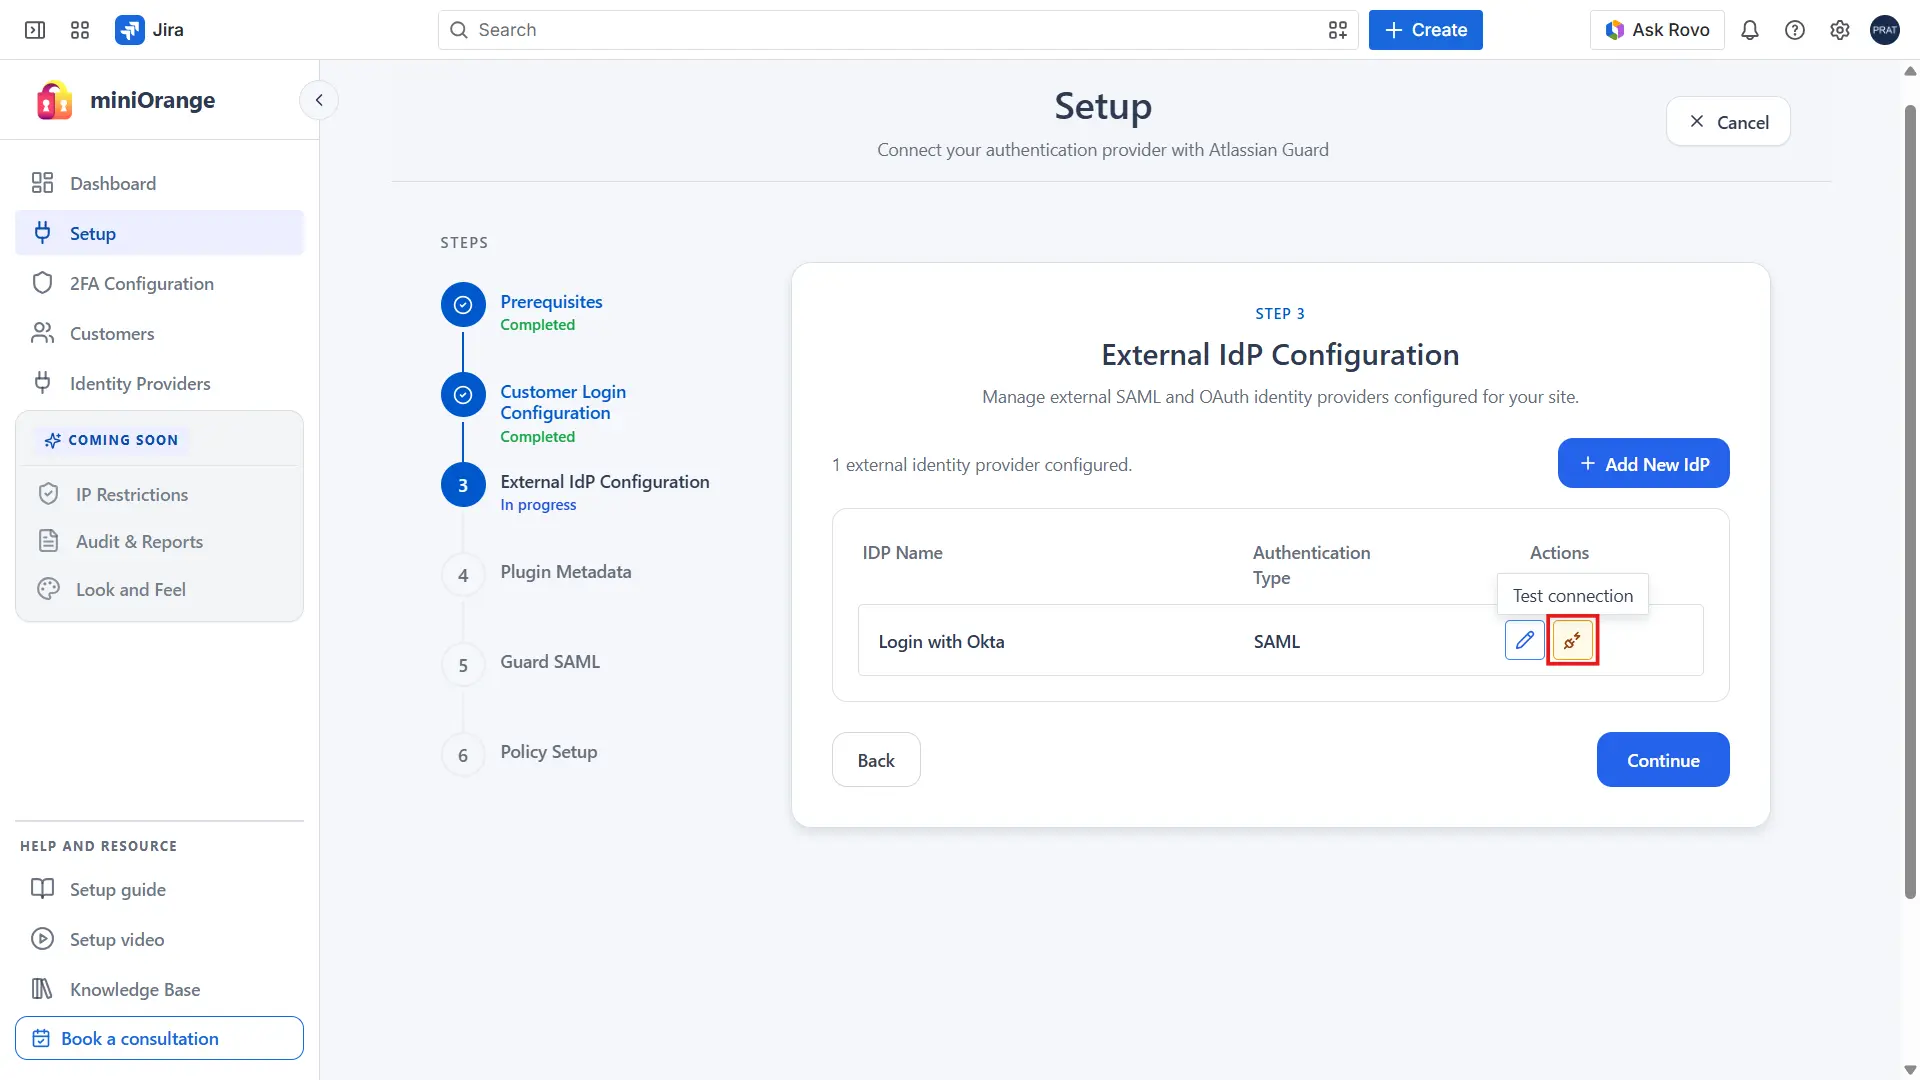
Task: Click External IdP Configuration step label
Action: point(605,481)
